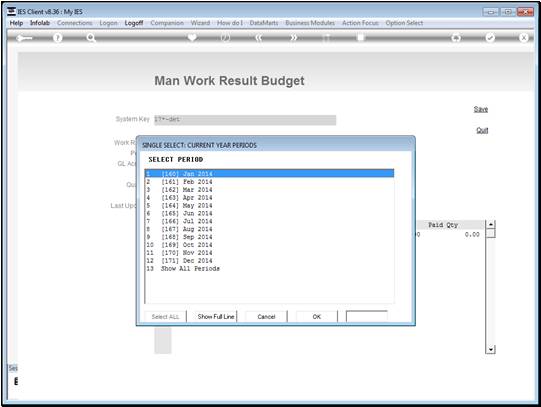
Task: Click the OK button
Action: (x=316, y=317)
